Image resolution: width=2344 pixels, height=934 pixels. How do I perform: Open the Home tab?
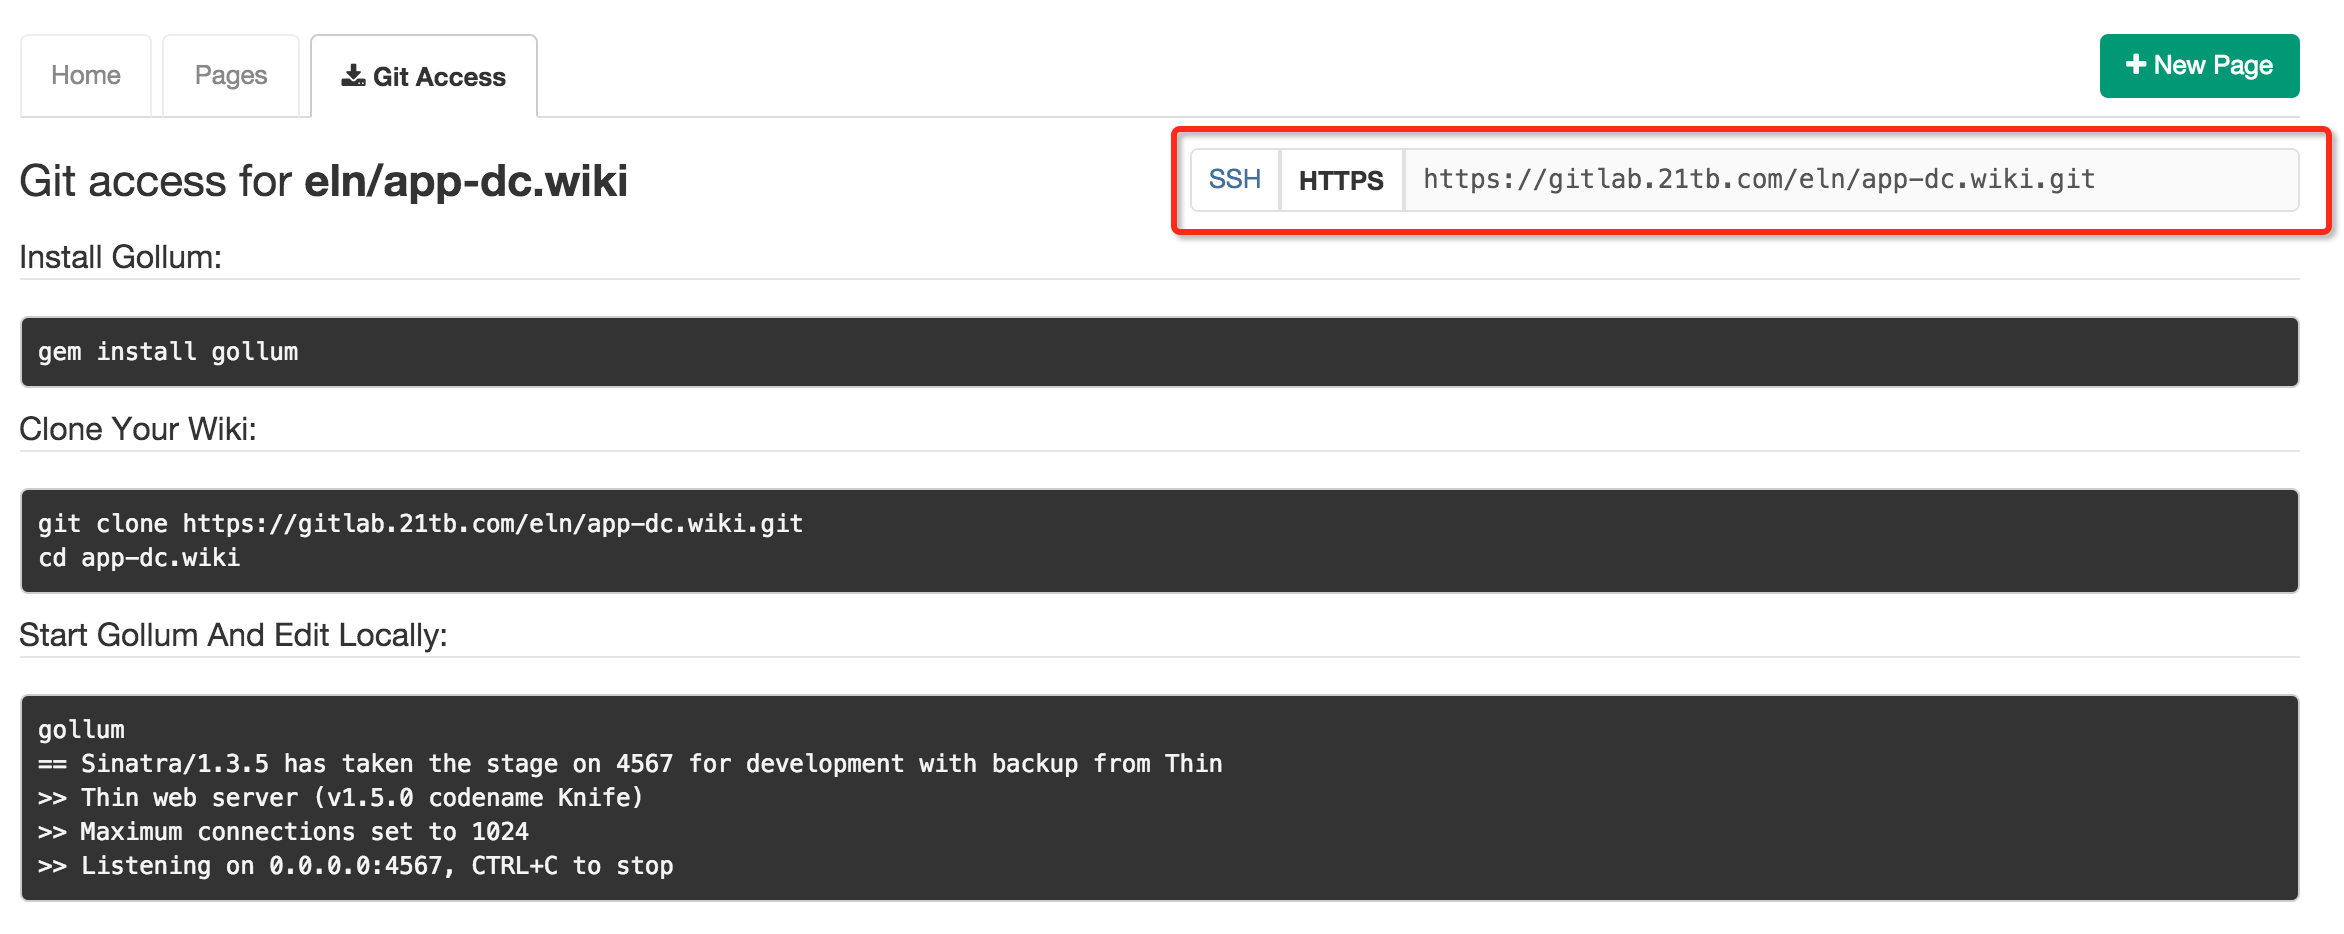pos(86,76)
